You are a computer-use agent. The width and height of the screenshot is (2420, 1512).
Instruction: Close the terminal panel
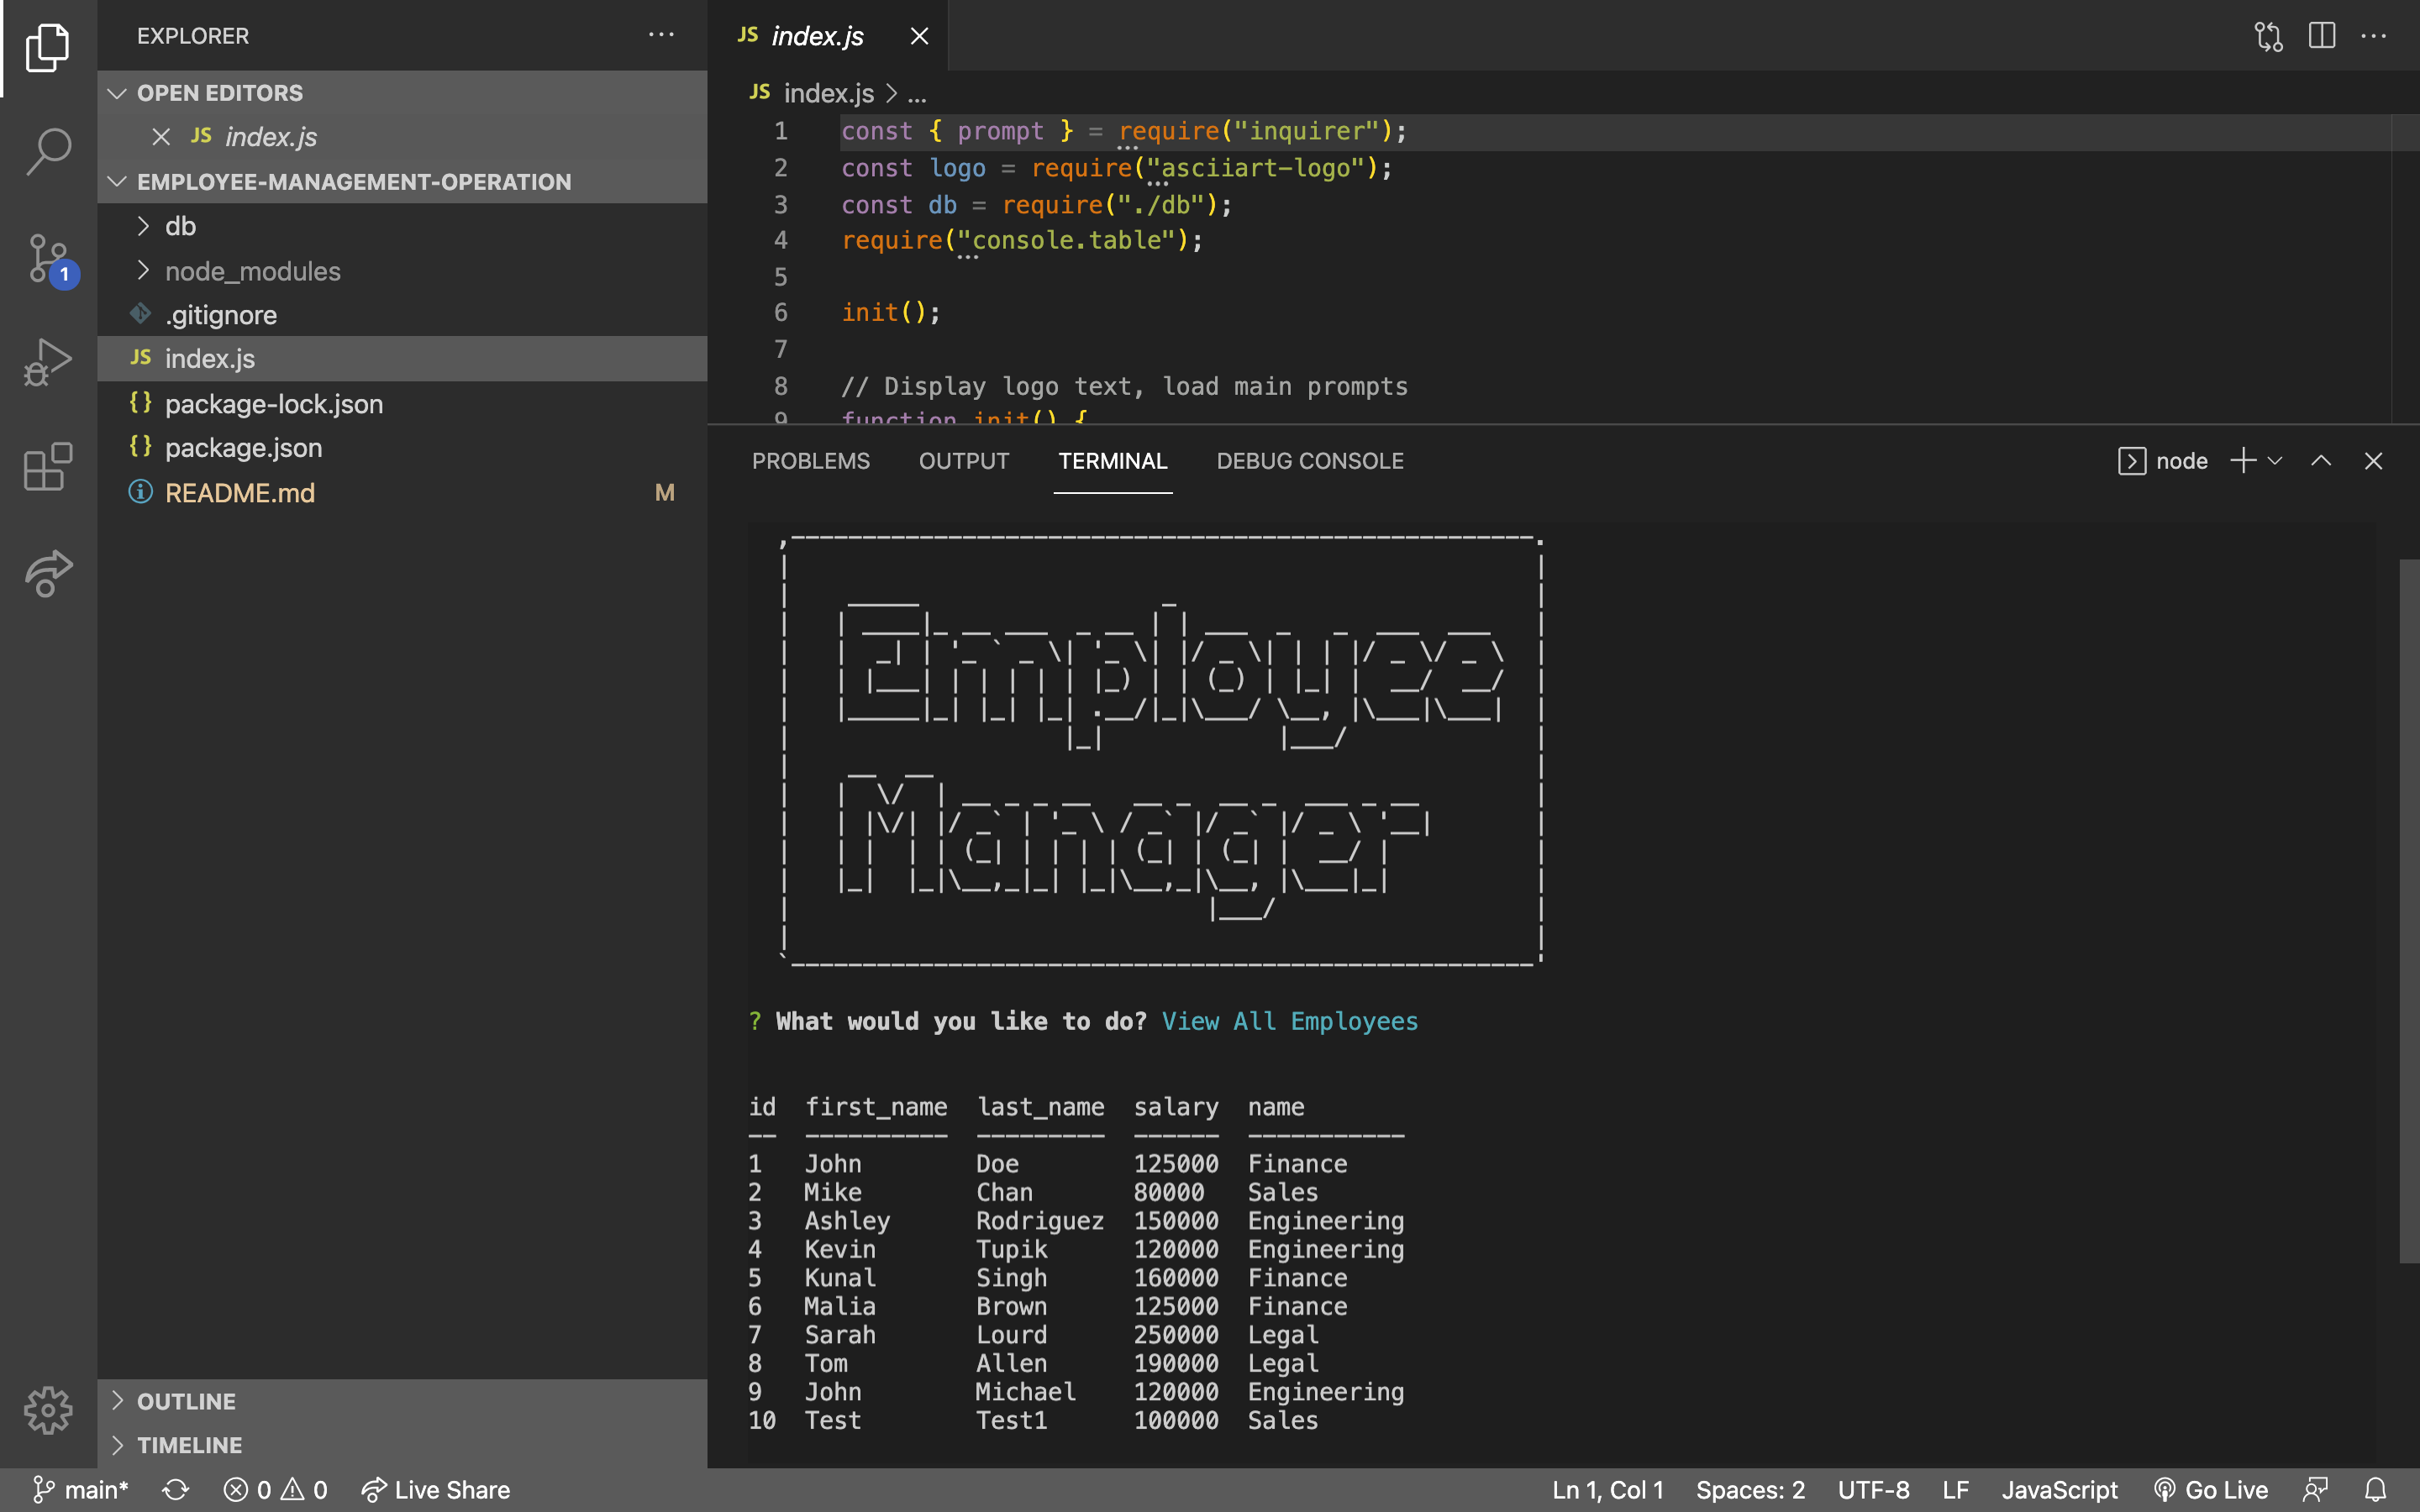click(2373, 461)
